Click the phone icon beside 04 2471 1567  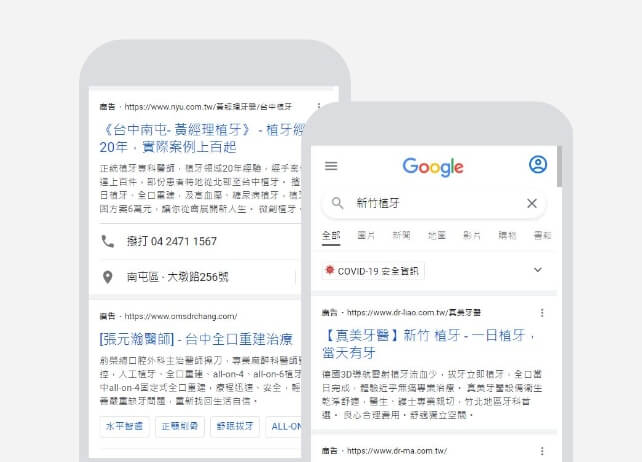pyautogui.click(x=108, y=241)
